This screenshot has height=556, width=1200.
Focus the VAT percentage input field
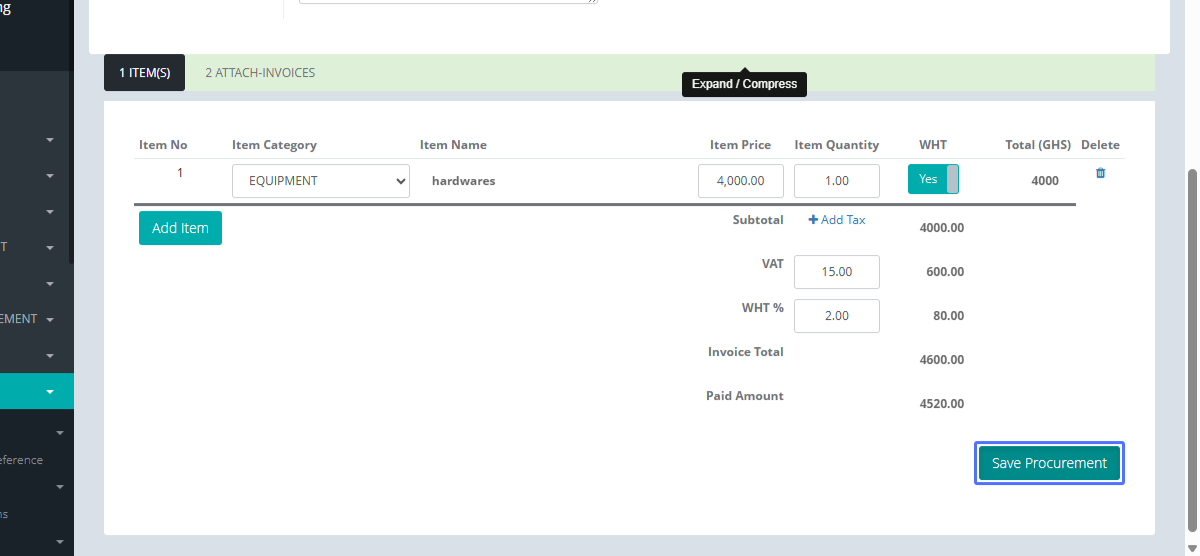(836, 272)
